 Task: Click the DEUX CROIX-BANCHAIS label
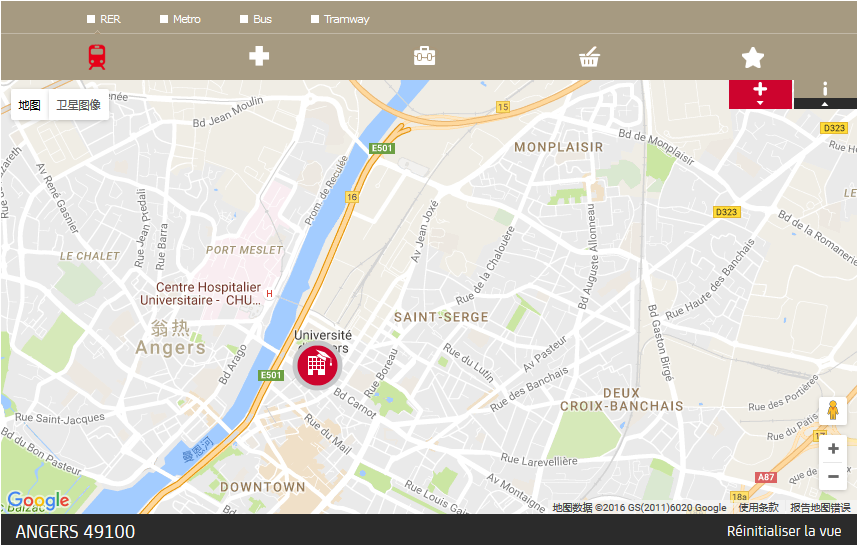(622, 399)
